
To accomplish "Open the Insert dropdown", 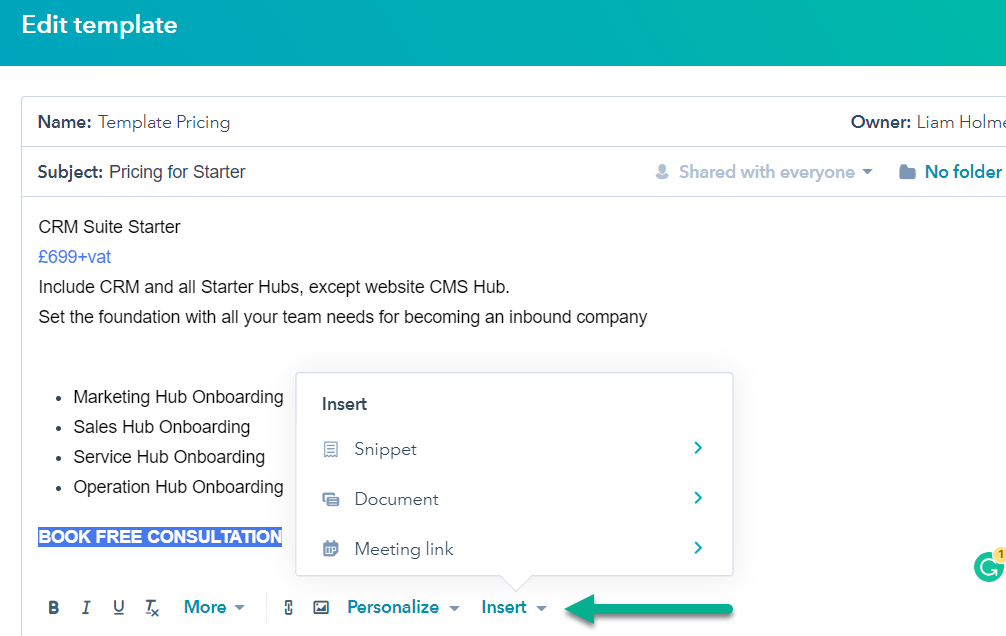I will 513,607.
